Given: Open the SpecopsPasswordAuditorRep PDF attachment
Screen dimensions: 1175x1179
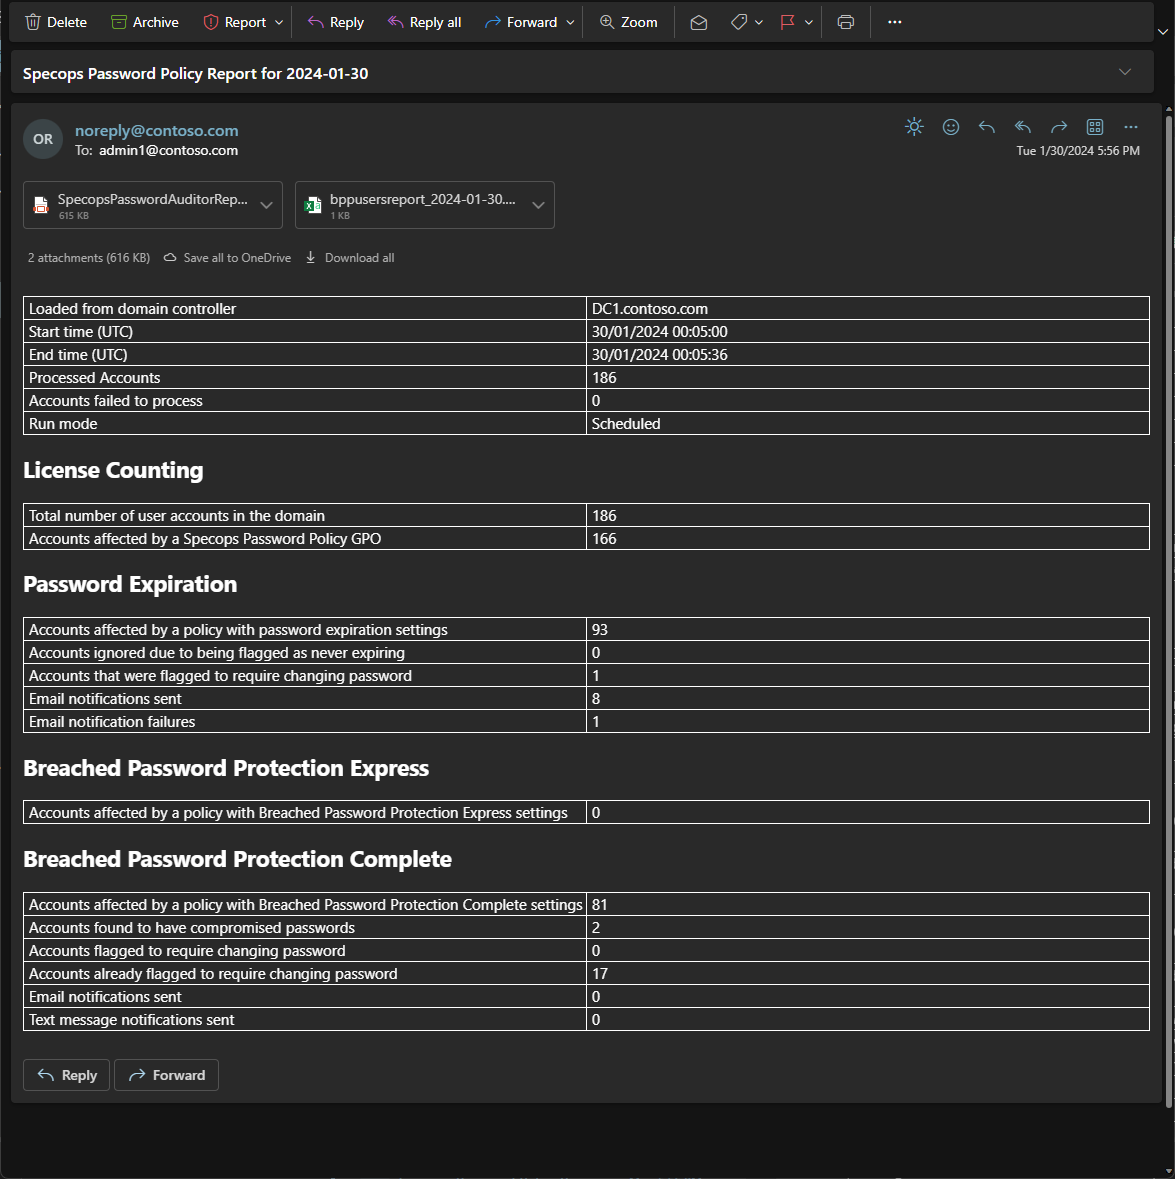Looking at the screenshot, I should tap(141, 205).
